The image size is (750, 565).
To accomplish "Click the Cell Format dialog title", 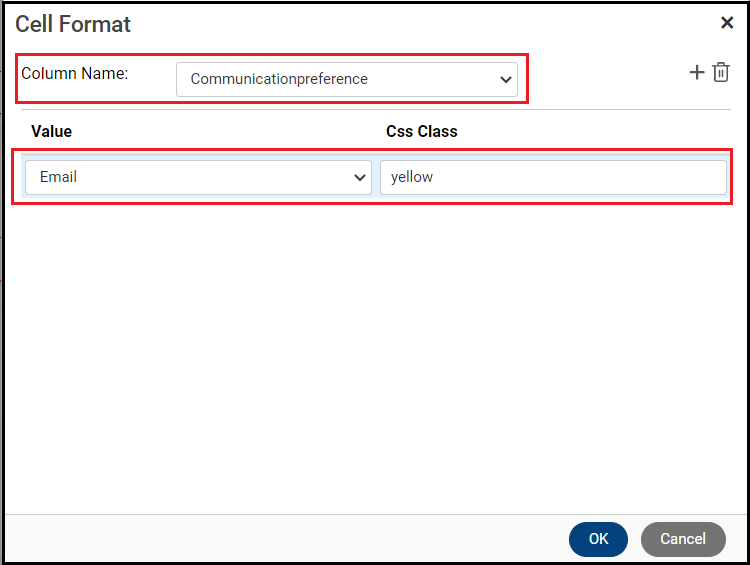I will (x=73, y=24).
